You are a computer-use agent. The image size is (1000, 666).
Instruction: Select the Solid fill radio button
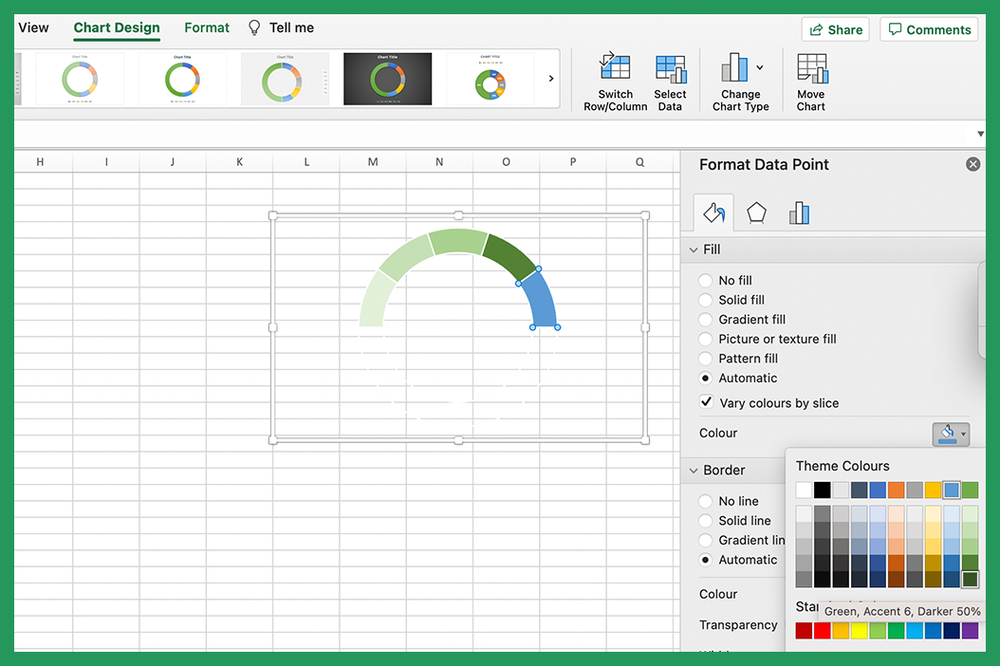click(705, 300)
